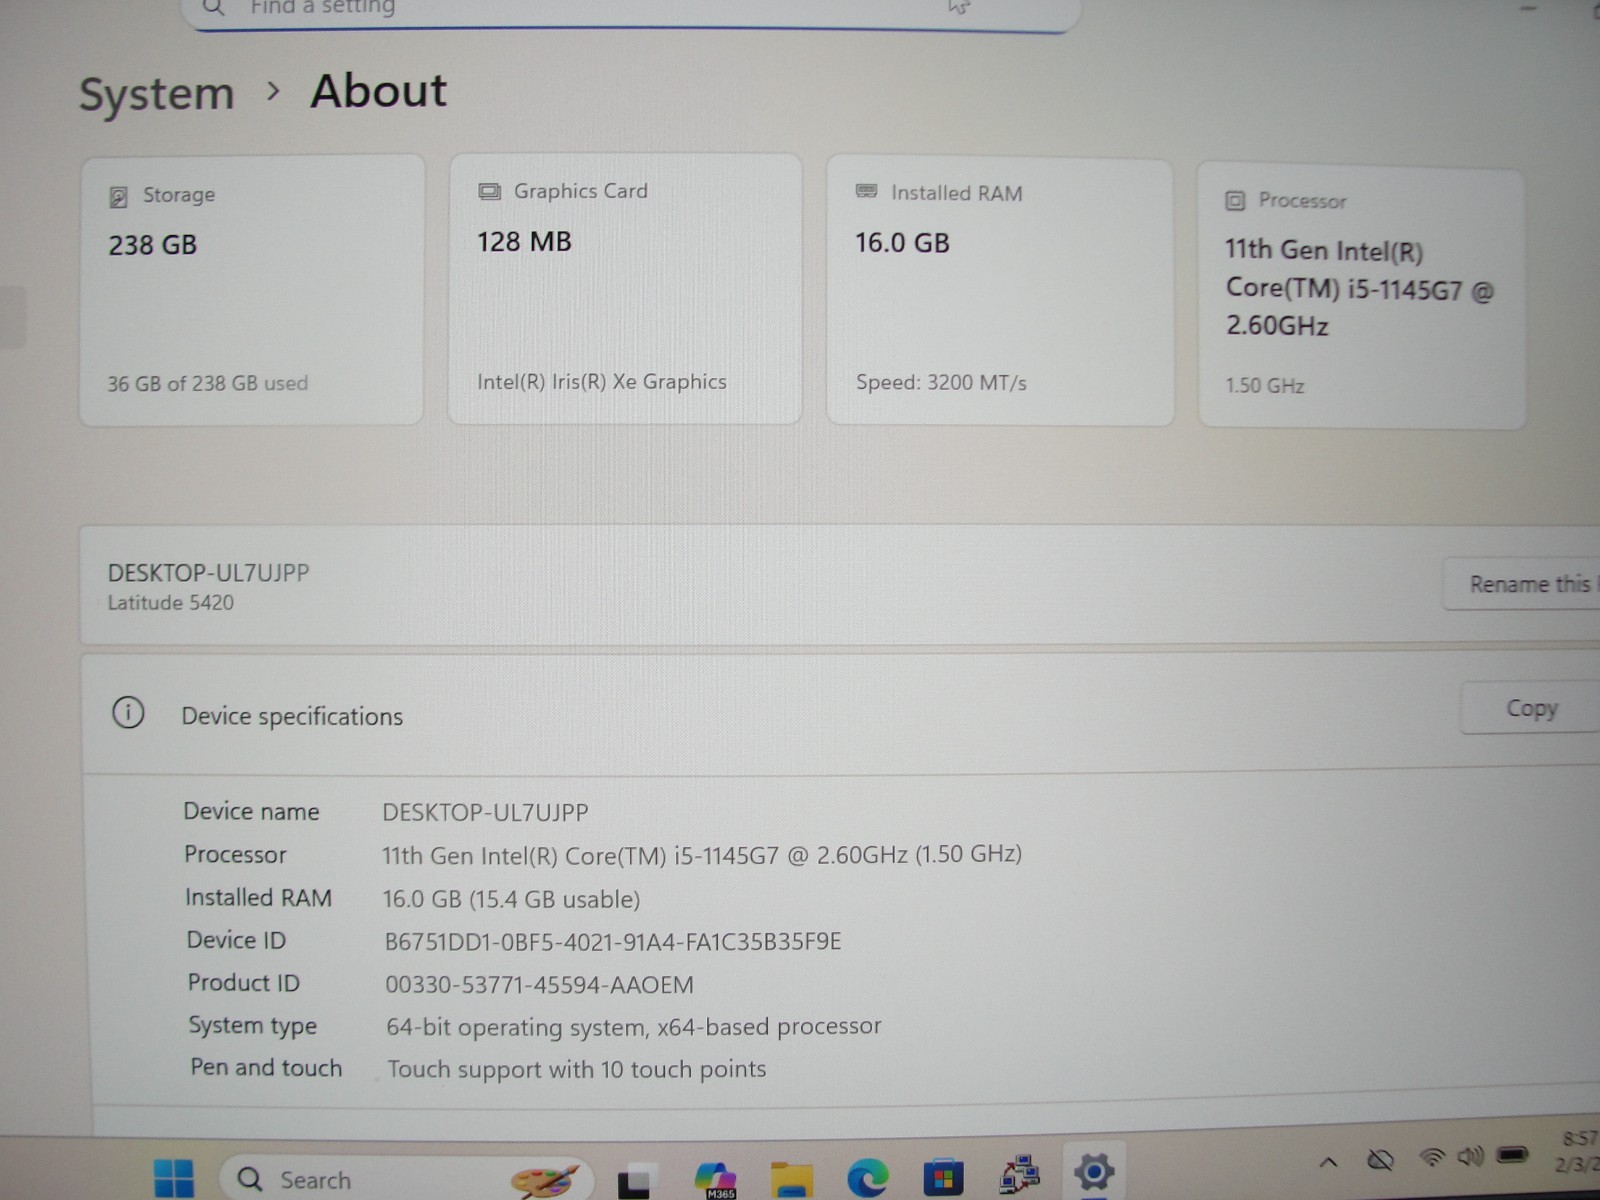Click the Graphics Card tile
1600x1200 pixels.
tap(625, 289)
